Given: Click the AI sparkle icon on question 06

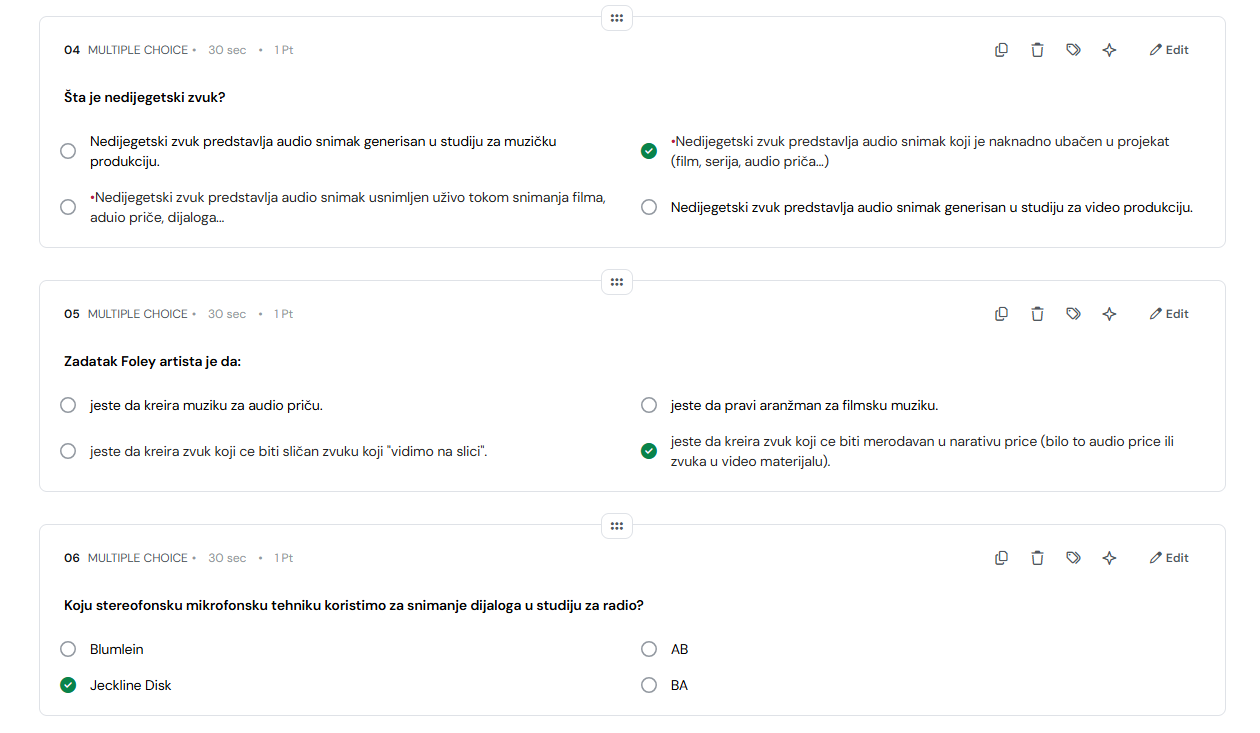Looking at the screenshot, I should 1109,558.
